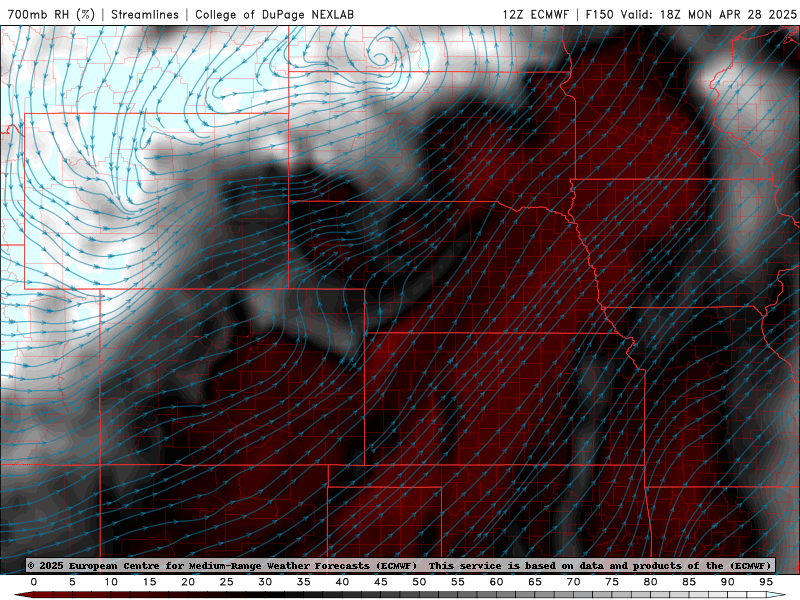800x600 pixels.
Task: Select the colorbar label "45"
Action: pos(381,582)
